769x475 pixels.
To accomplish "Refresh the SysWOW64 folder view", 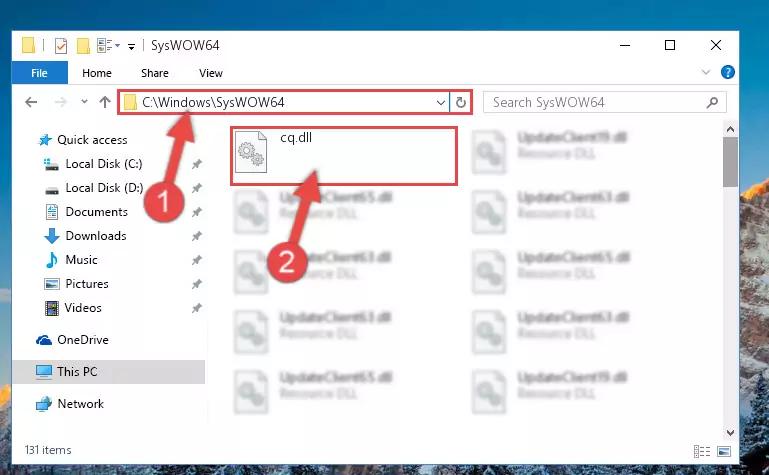I will click(x=461, y=102).
